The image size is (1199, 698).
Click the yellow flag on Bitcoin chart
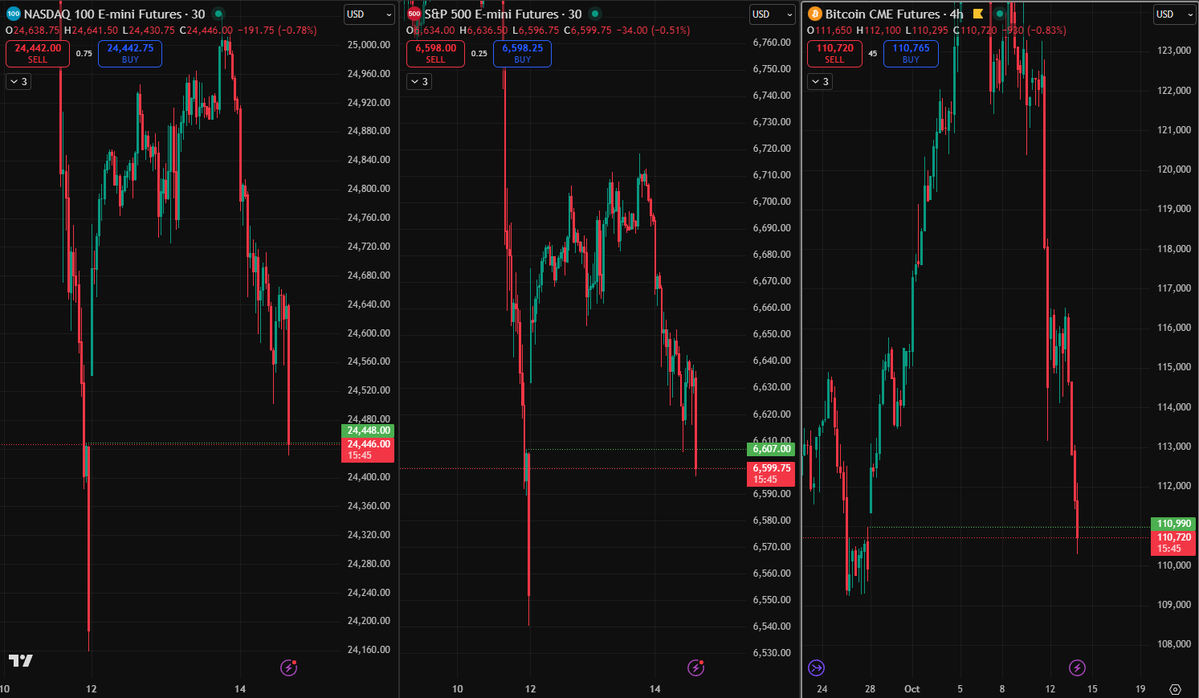click(978, 14)
